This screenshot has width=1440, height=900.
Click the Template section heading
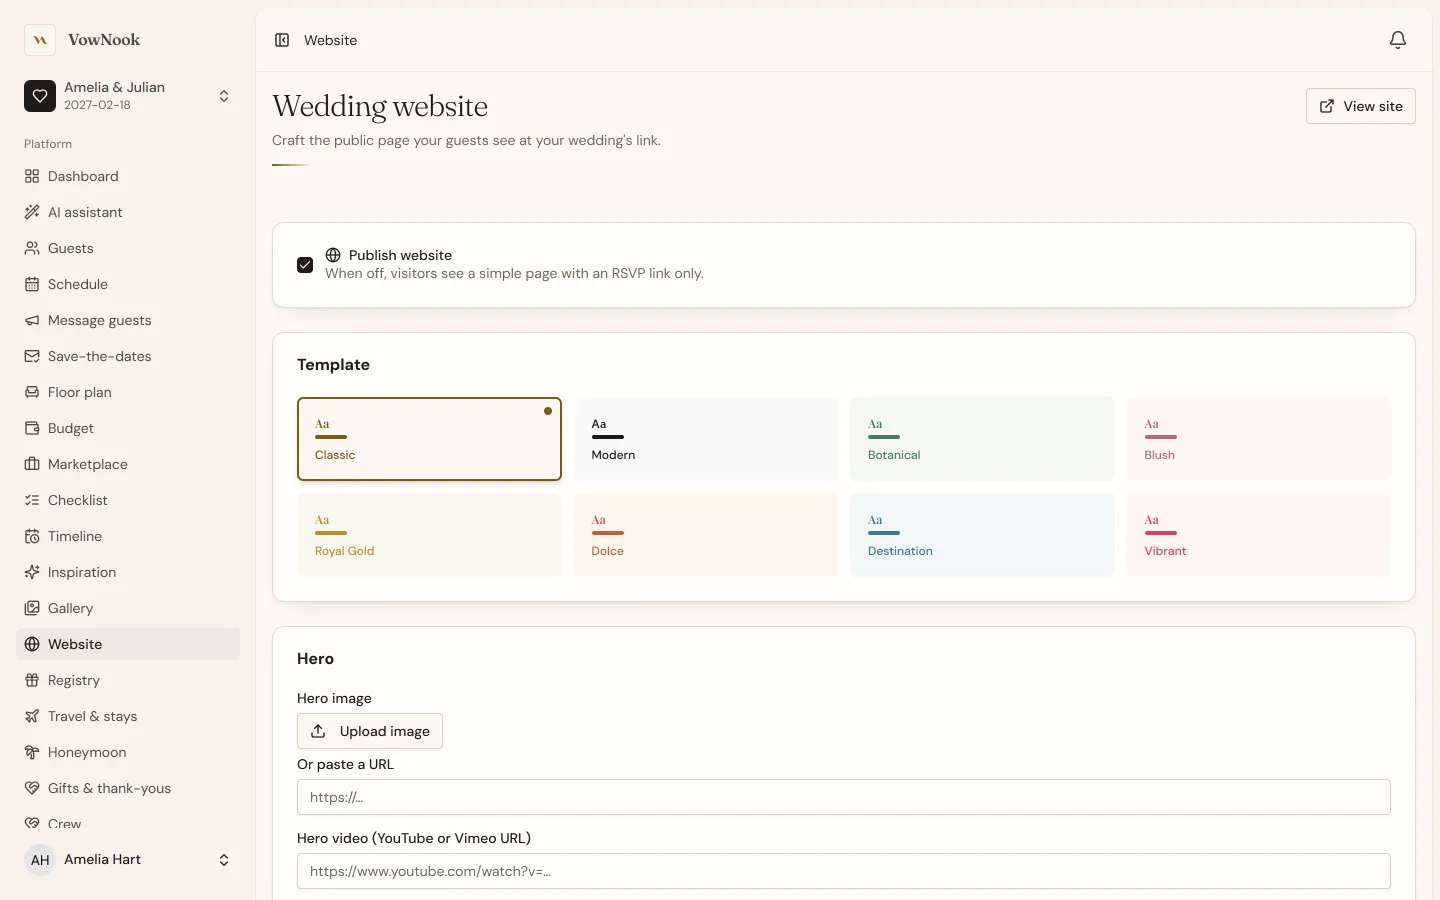pos(333,365)
